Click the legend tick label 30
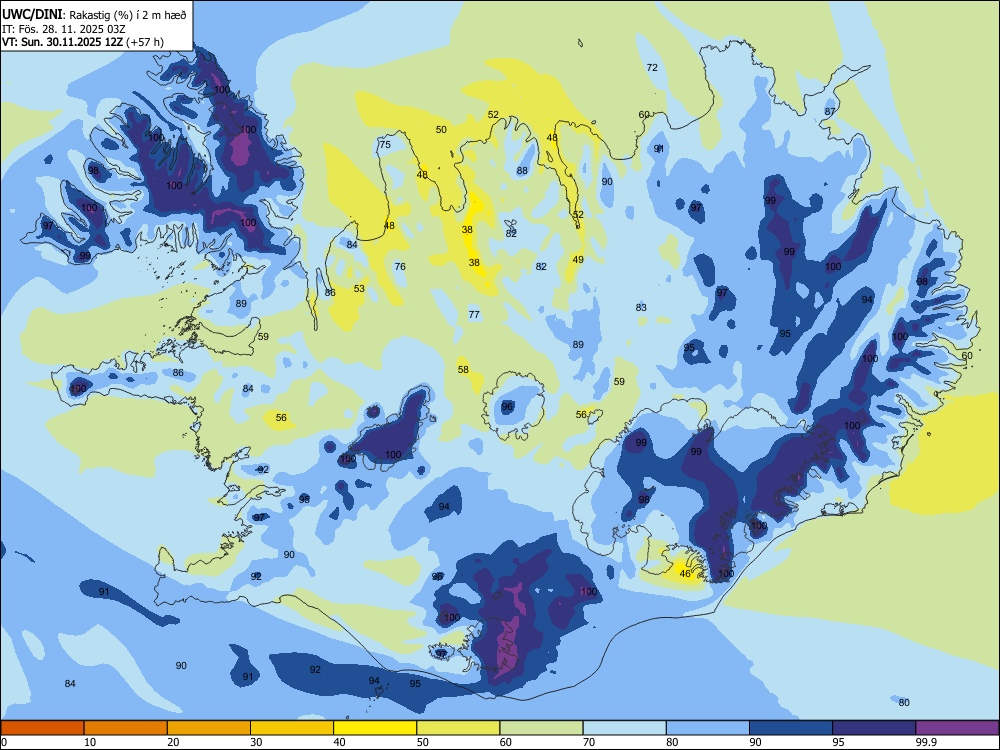1000x750 pixels. coord(256,742)
